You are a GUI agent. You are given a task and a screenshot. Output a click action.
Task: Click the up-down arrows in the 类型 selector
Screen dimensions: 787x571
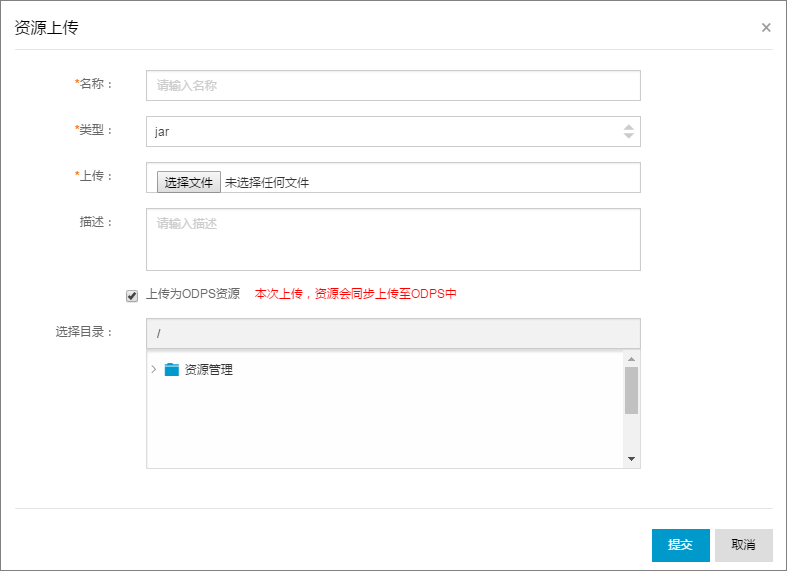(x=628, y=131)
